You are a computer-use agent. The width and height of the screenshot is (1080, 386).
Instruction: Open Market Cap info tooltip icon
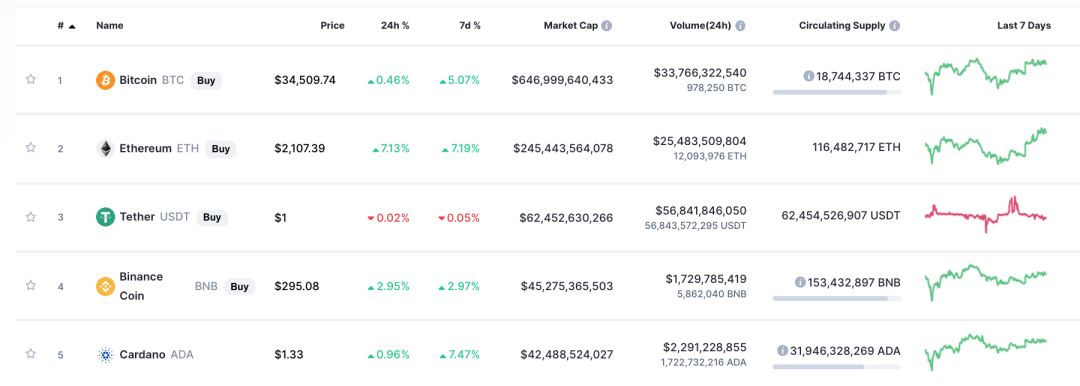606,26
